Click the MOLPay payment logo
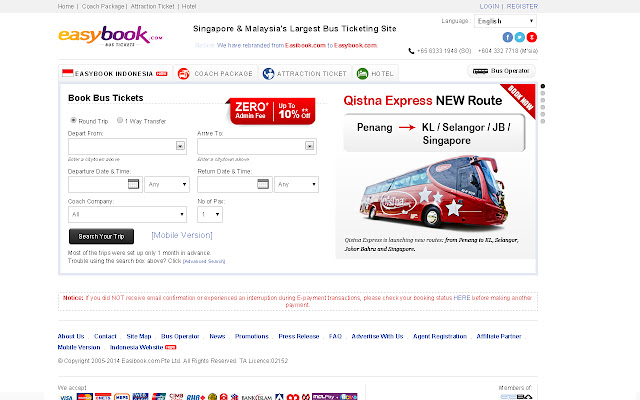Screen dimensions: 640x400 (335, 397)
